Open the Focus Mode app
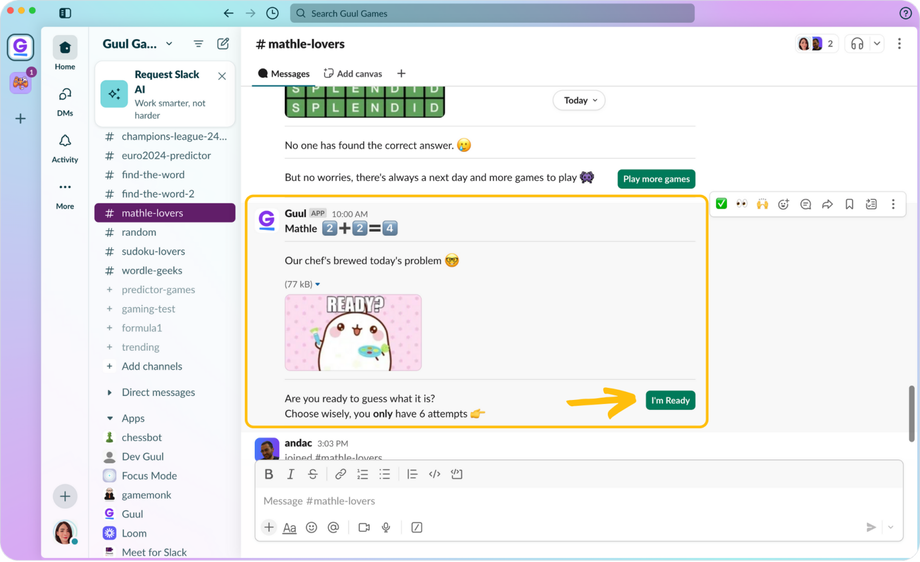The height and width of the screenshot is (562, 920). 165,476
